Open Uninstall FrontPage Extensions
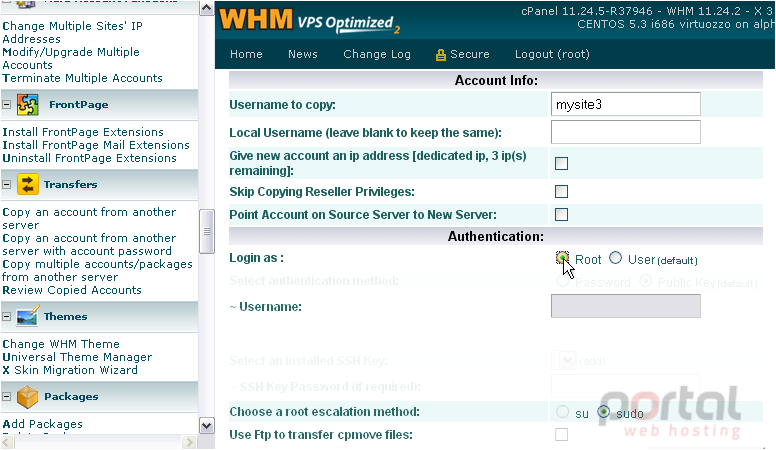Screen dimensions: 776x450 [x=89, y=158]
